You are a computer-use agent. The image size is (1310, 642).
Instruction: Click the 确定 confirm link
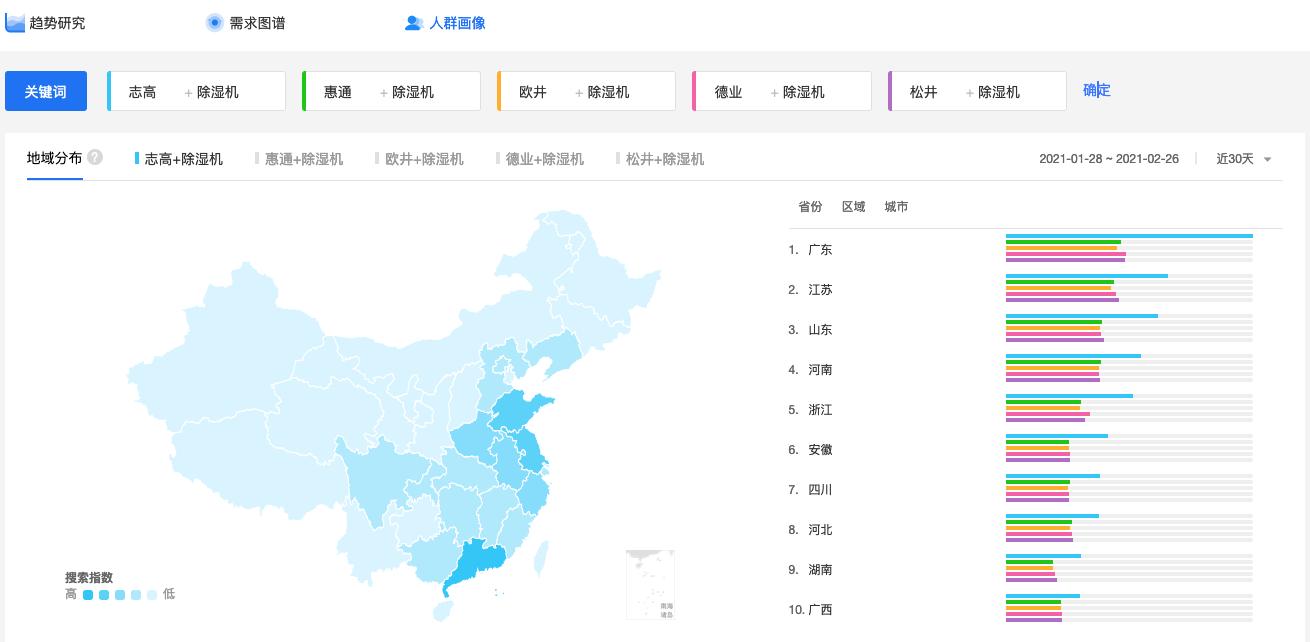pyautogui.click(x=1097, y=90)
